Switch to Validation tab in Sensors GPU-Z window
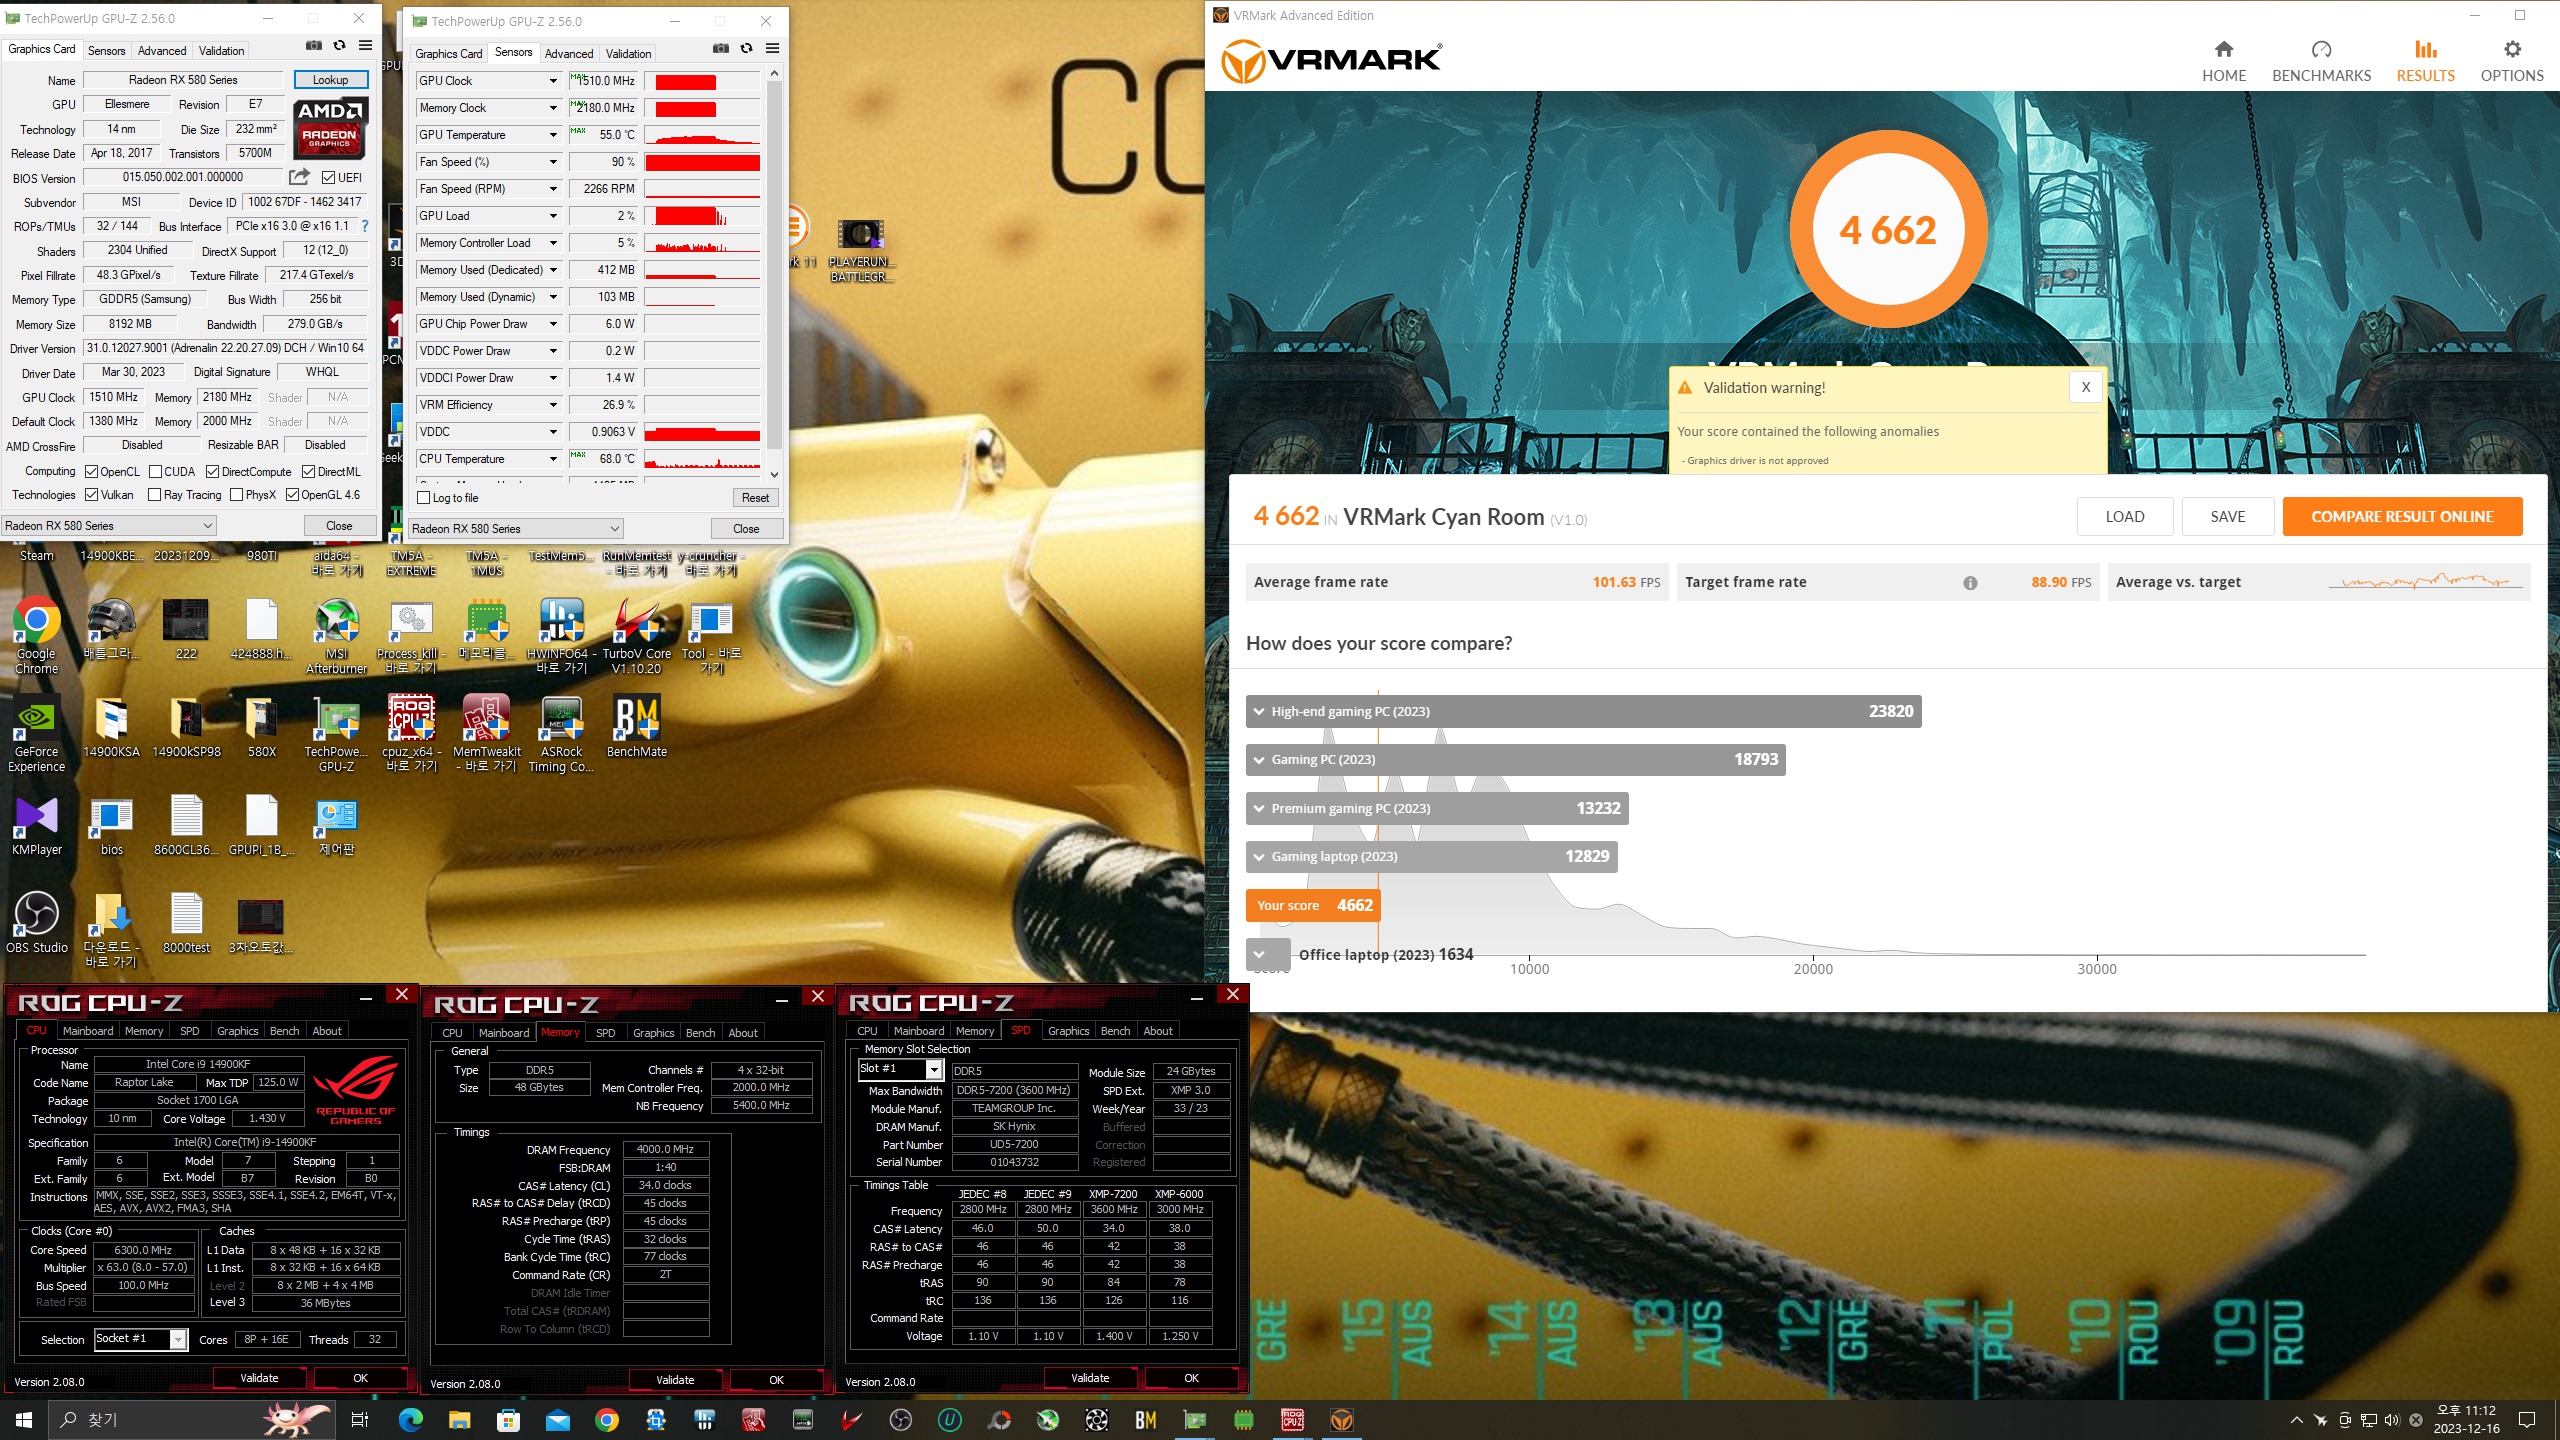The height and width of the screenshot is (1440, 2560). (628, 53)
